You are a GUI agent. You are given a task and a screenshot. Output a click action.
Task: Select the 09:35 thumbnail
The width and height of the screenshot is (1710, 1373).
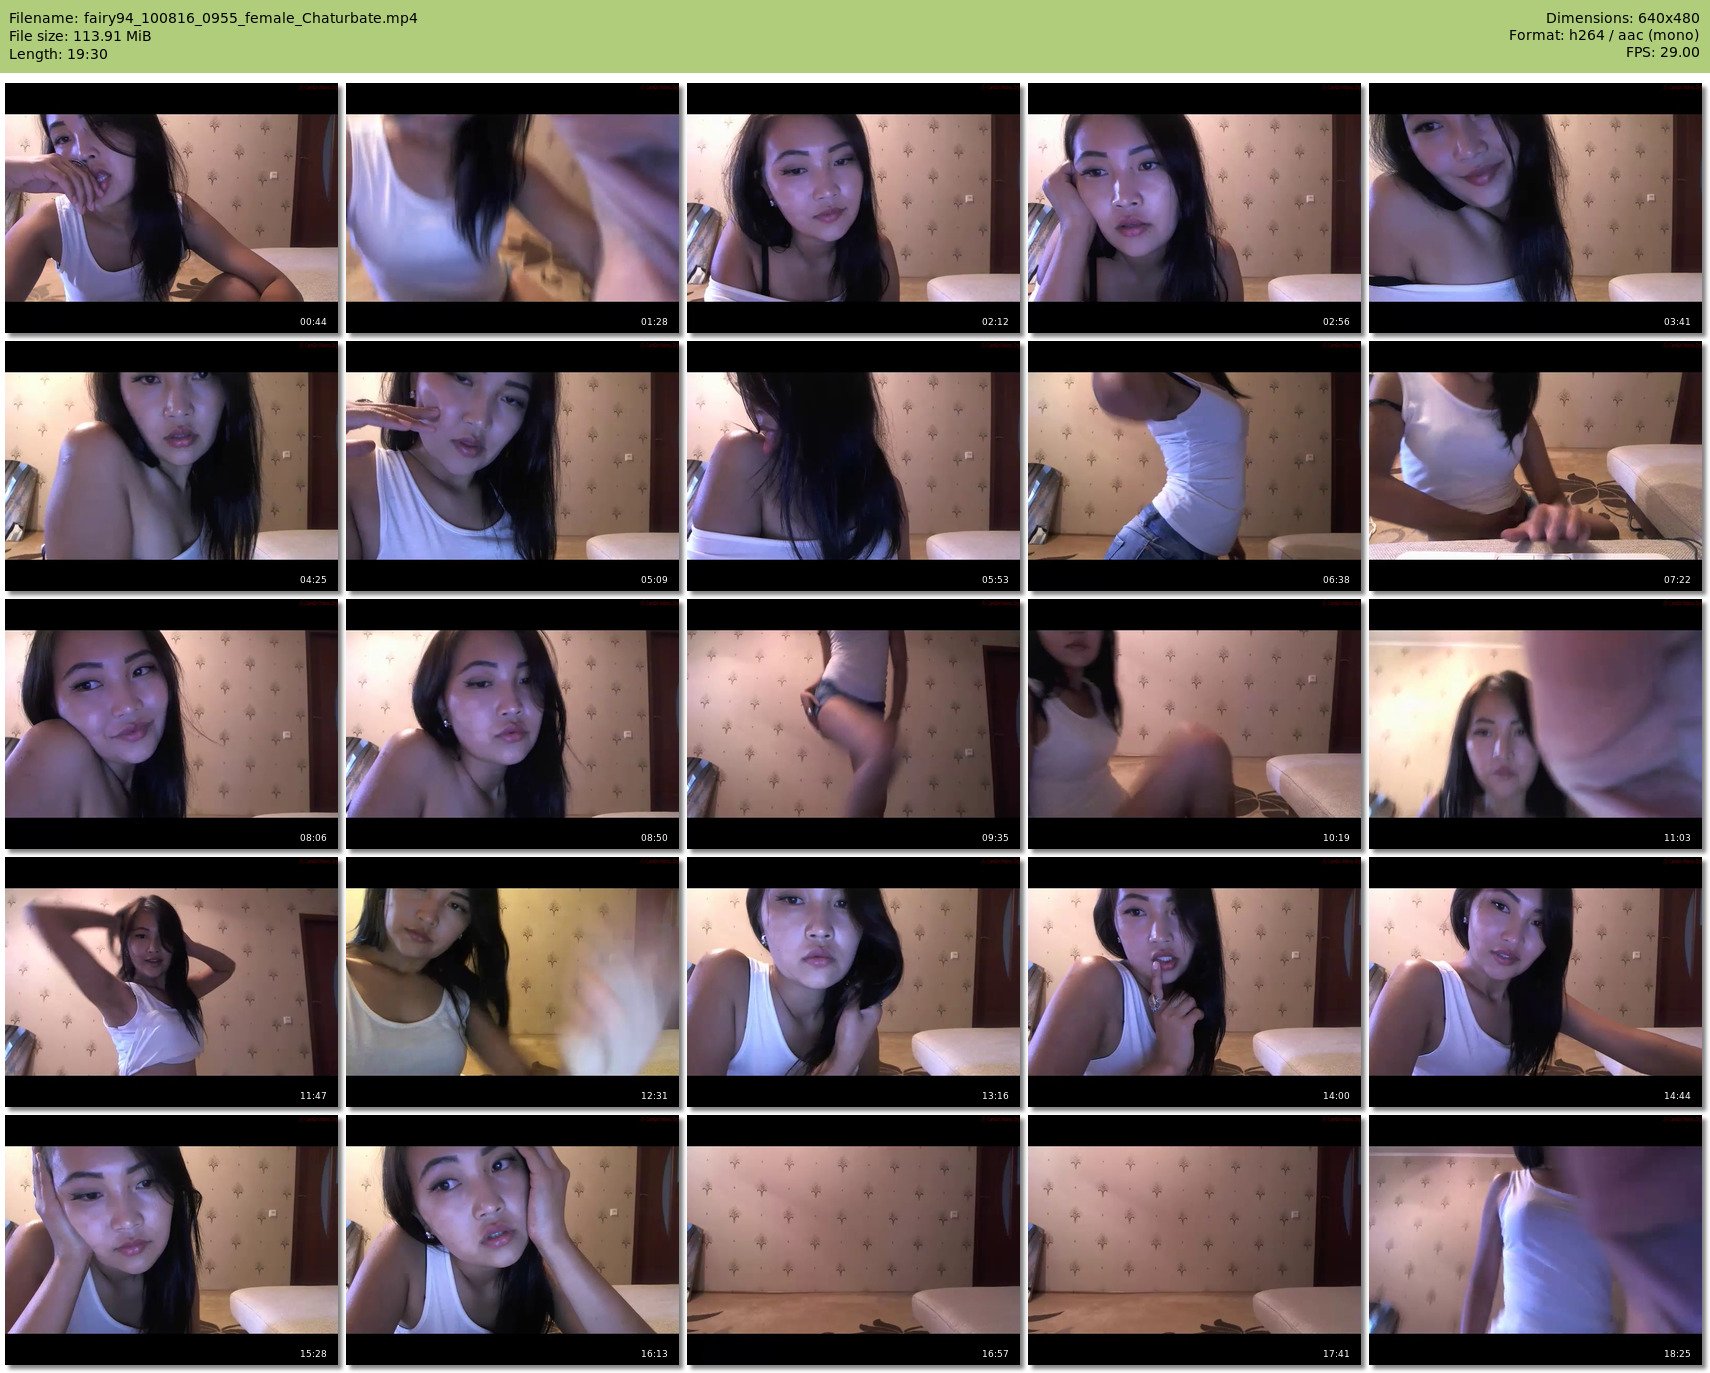point(853,724)
